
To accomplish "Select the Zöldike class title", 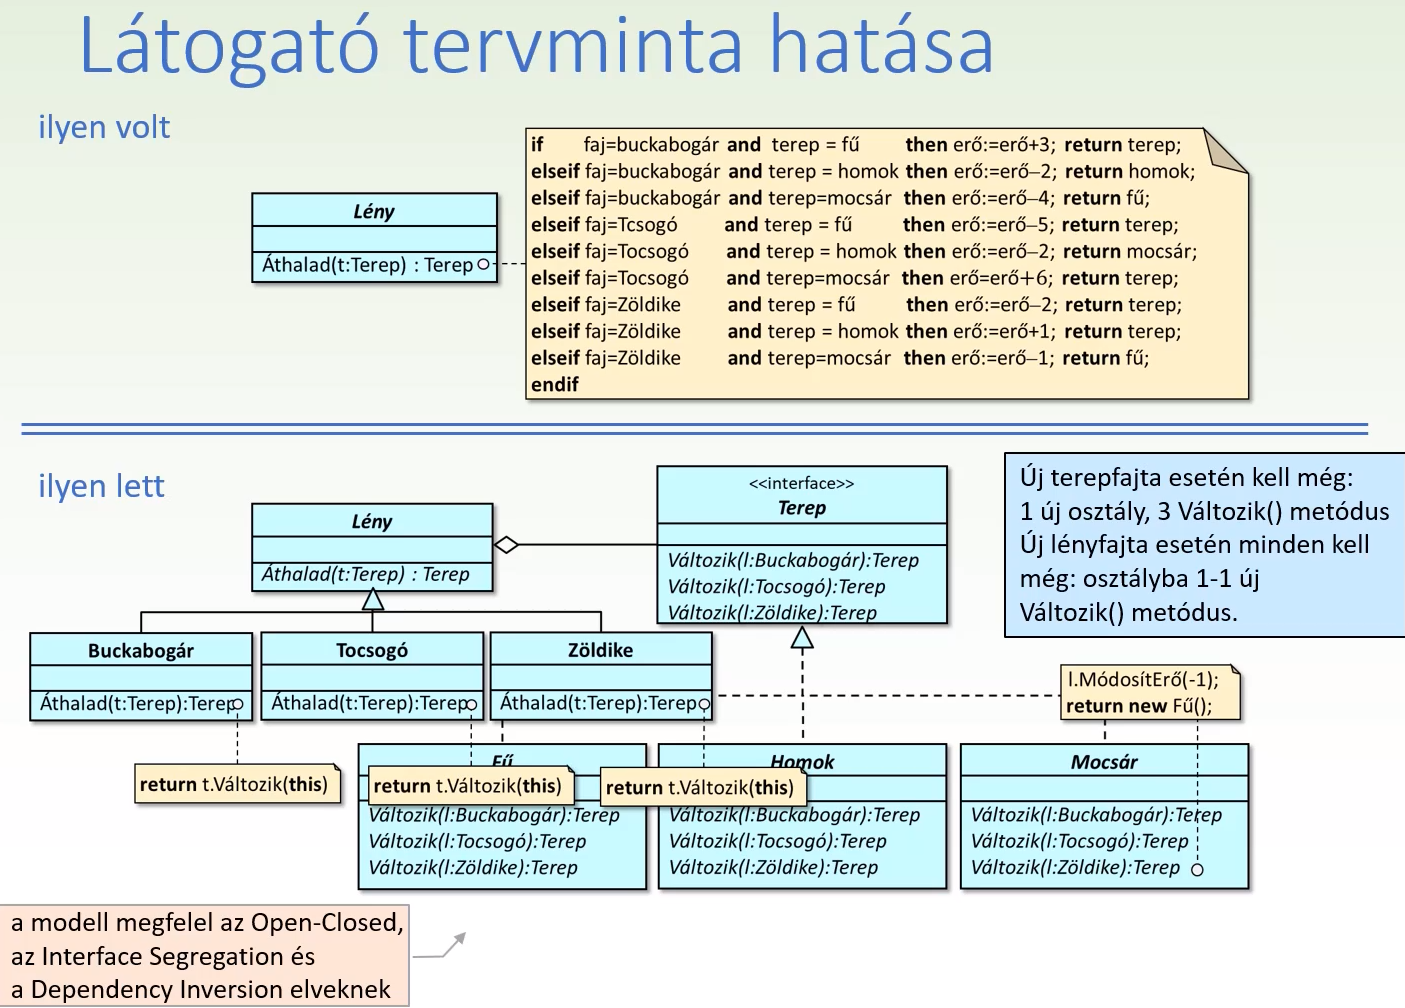I will tap(601, 650).
